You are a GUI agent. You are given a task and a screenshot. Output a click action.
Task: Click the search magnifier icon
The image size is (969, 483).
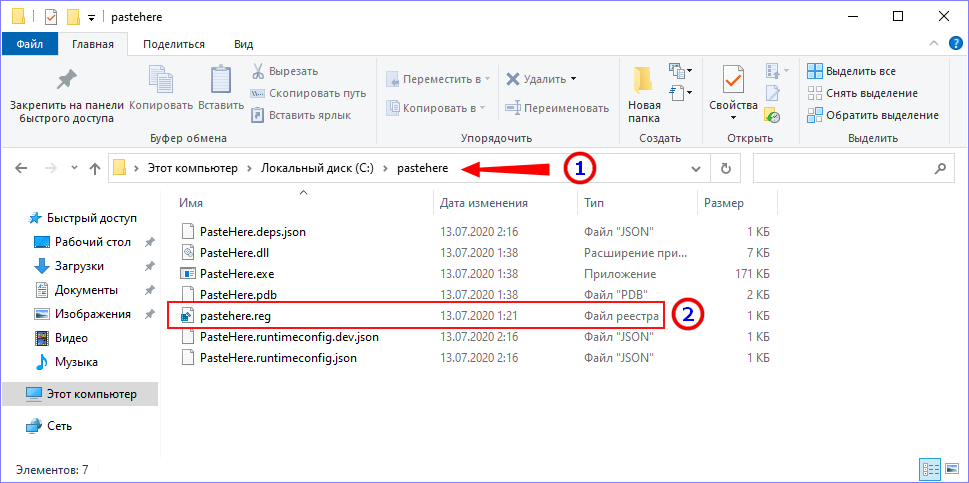(x=941, y=168)
